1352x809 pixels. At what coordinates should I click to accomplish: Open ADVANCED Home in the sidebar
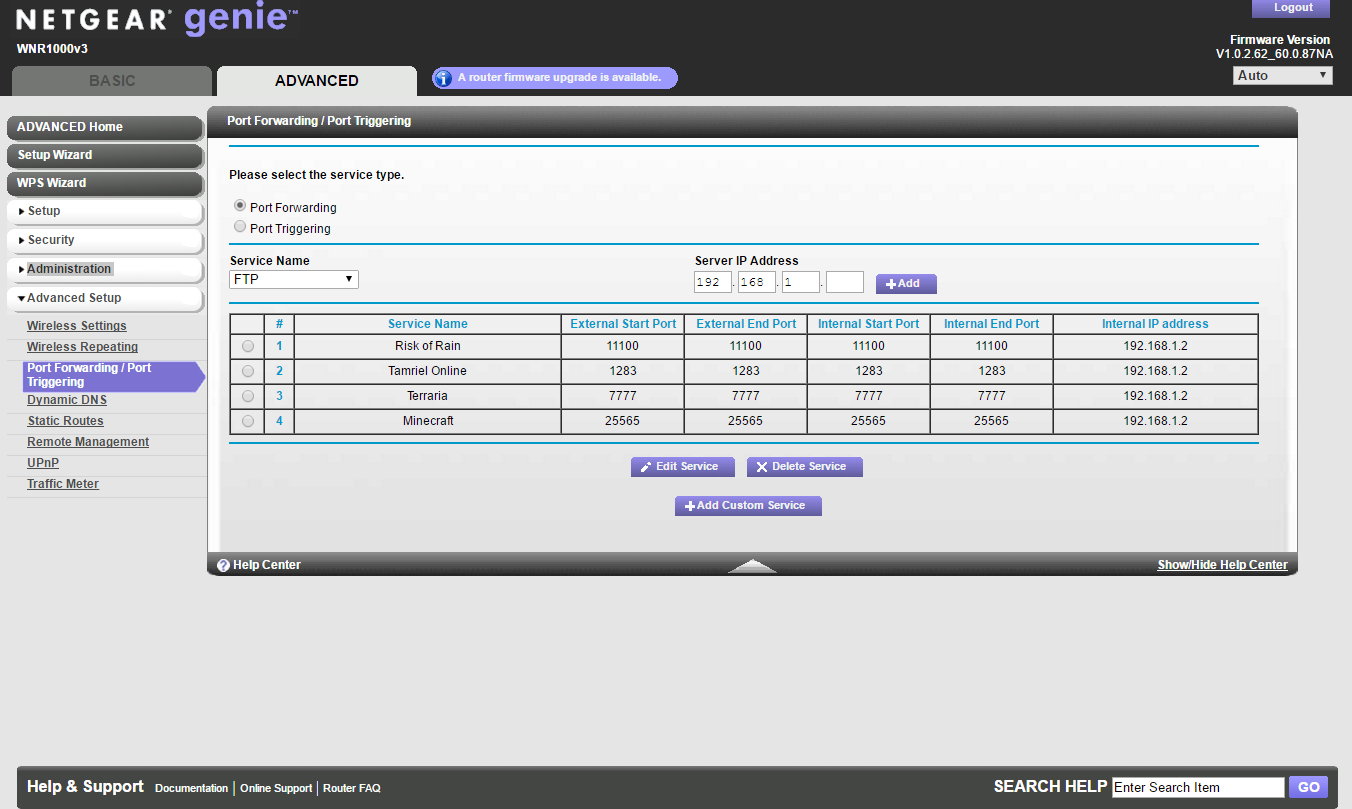[x=105, y=127]
